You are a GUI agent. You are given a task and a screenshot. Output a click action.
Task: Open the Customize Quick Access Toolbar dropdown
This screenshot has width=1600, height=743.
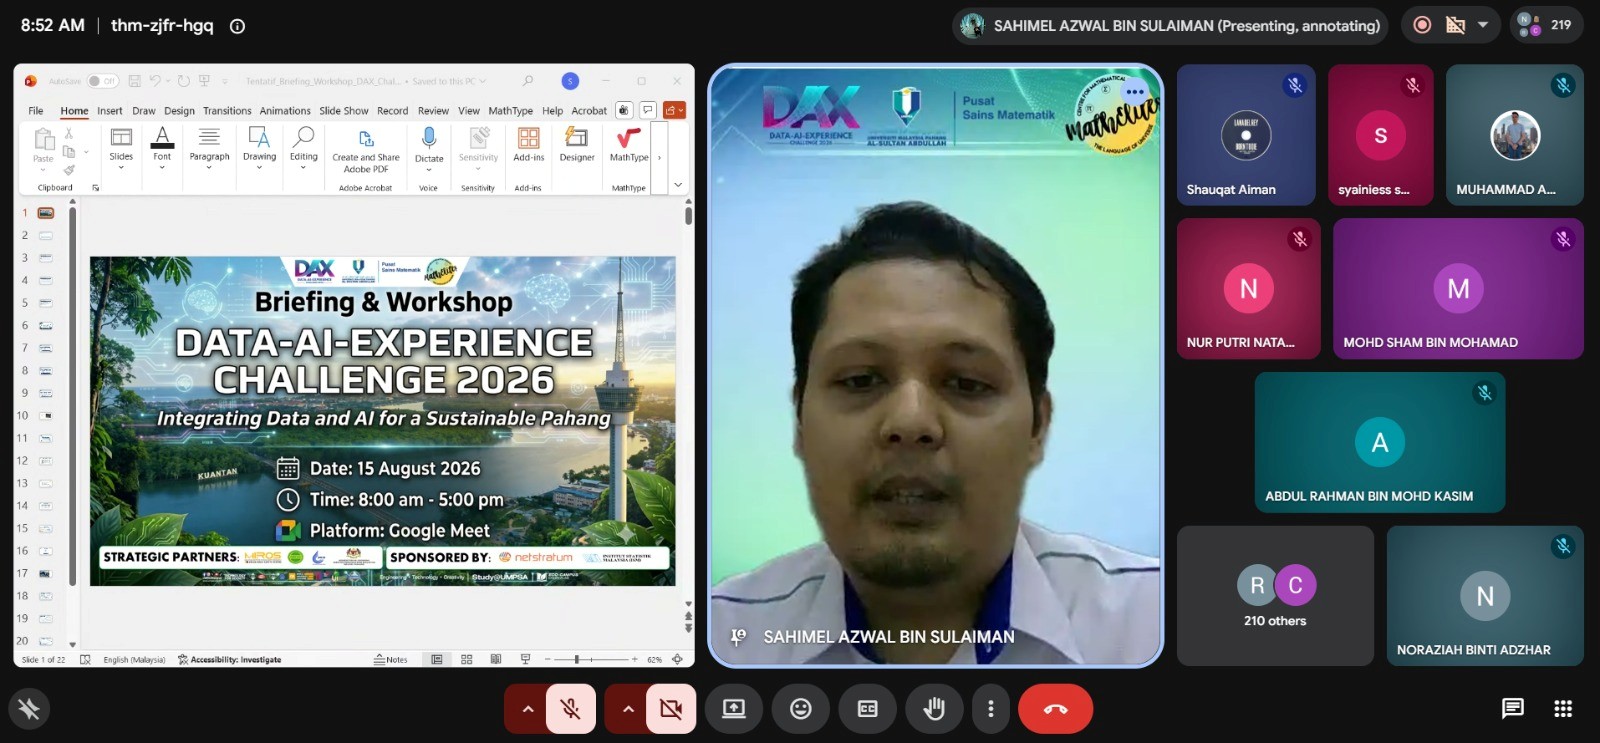224,81
